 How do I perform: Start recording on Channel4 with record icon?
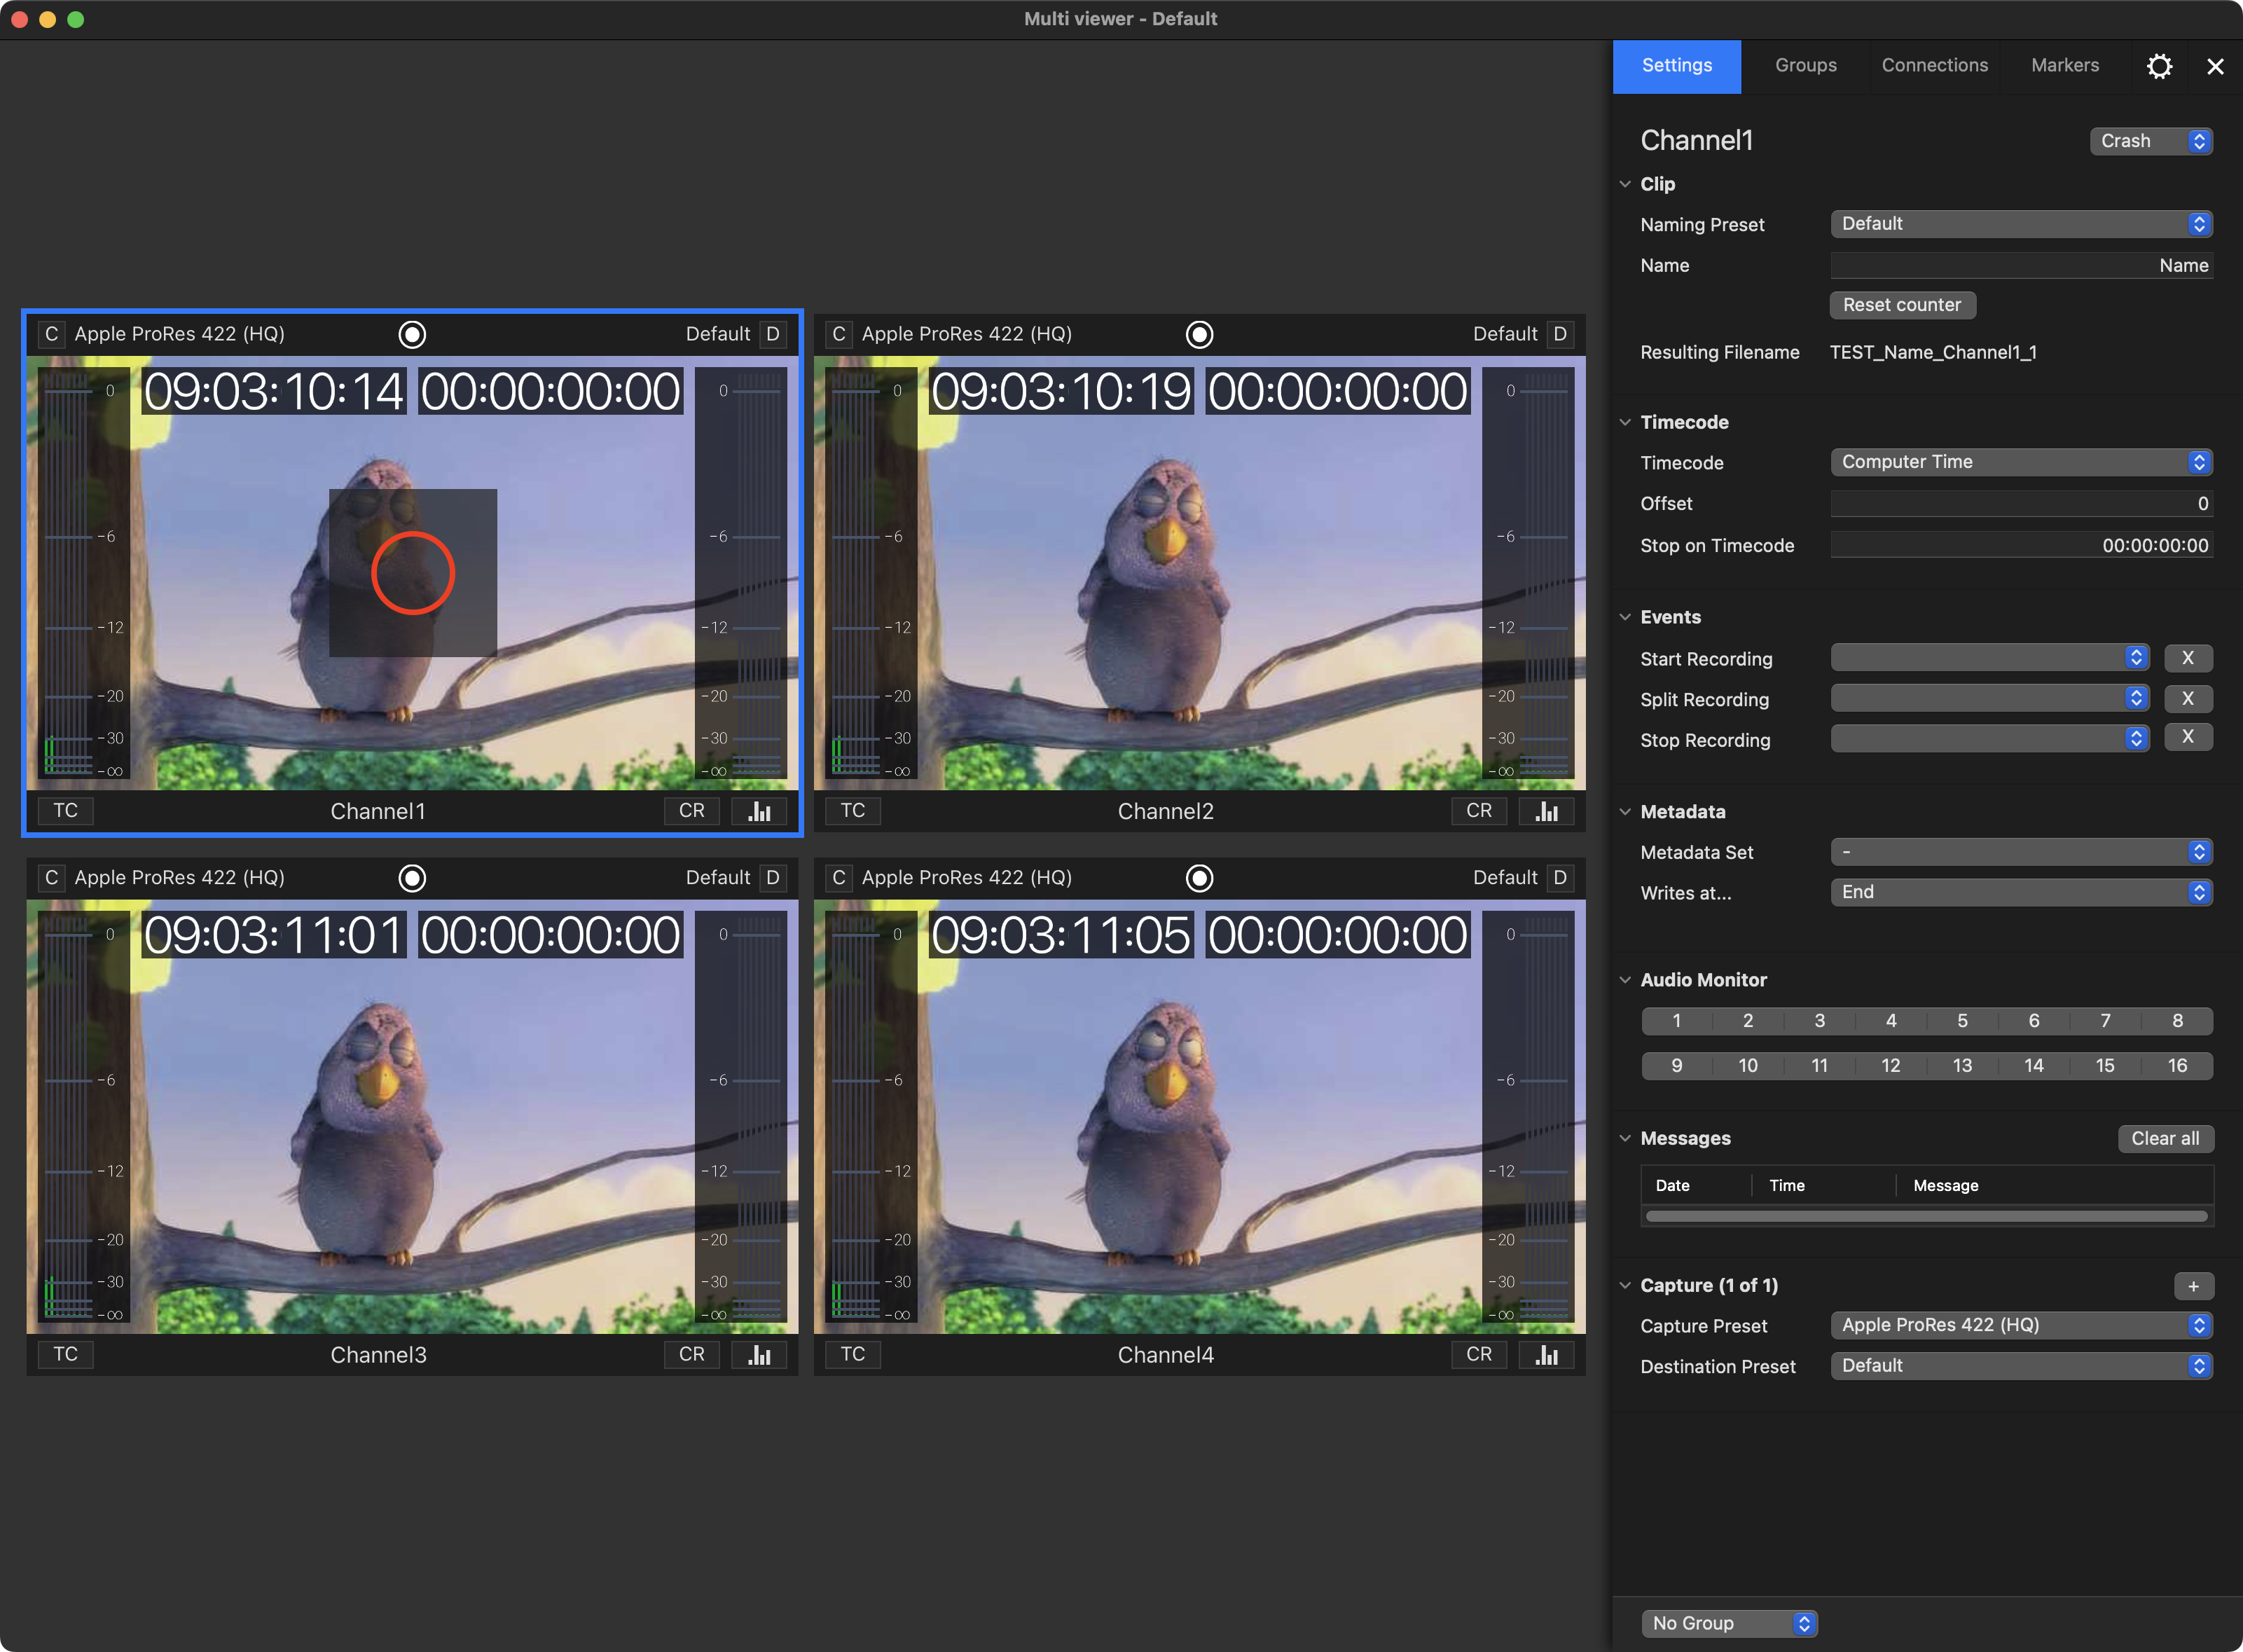(1199, 878)
